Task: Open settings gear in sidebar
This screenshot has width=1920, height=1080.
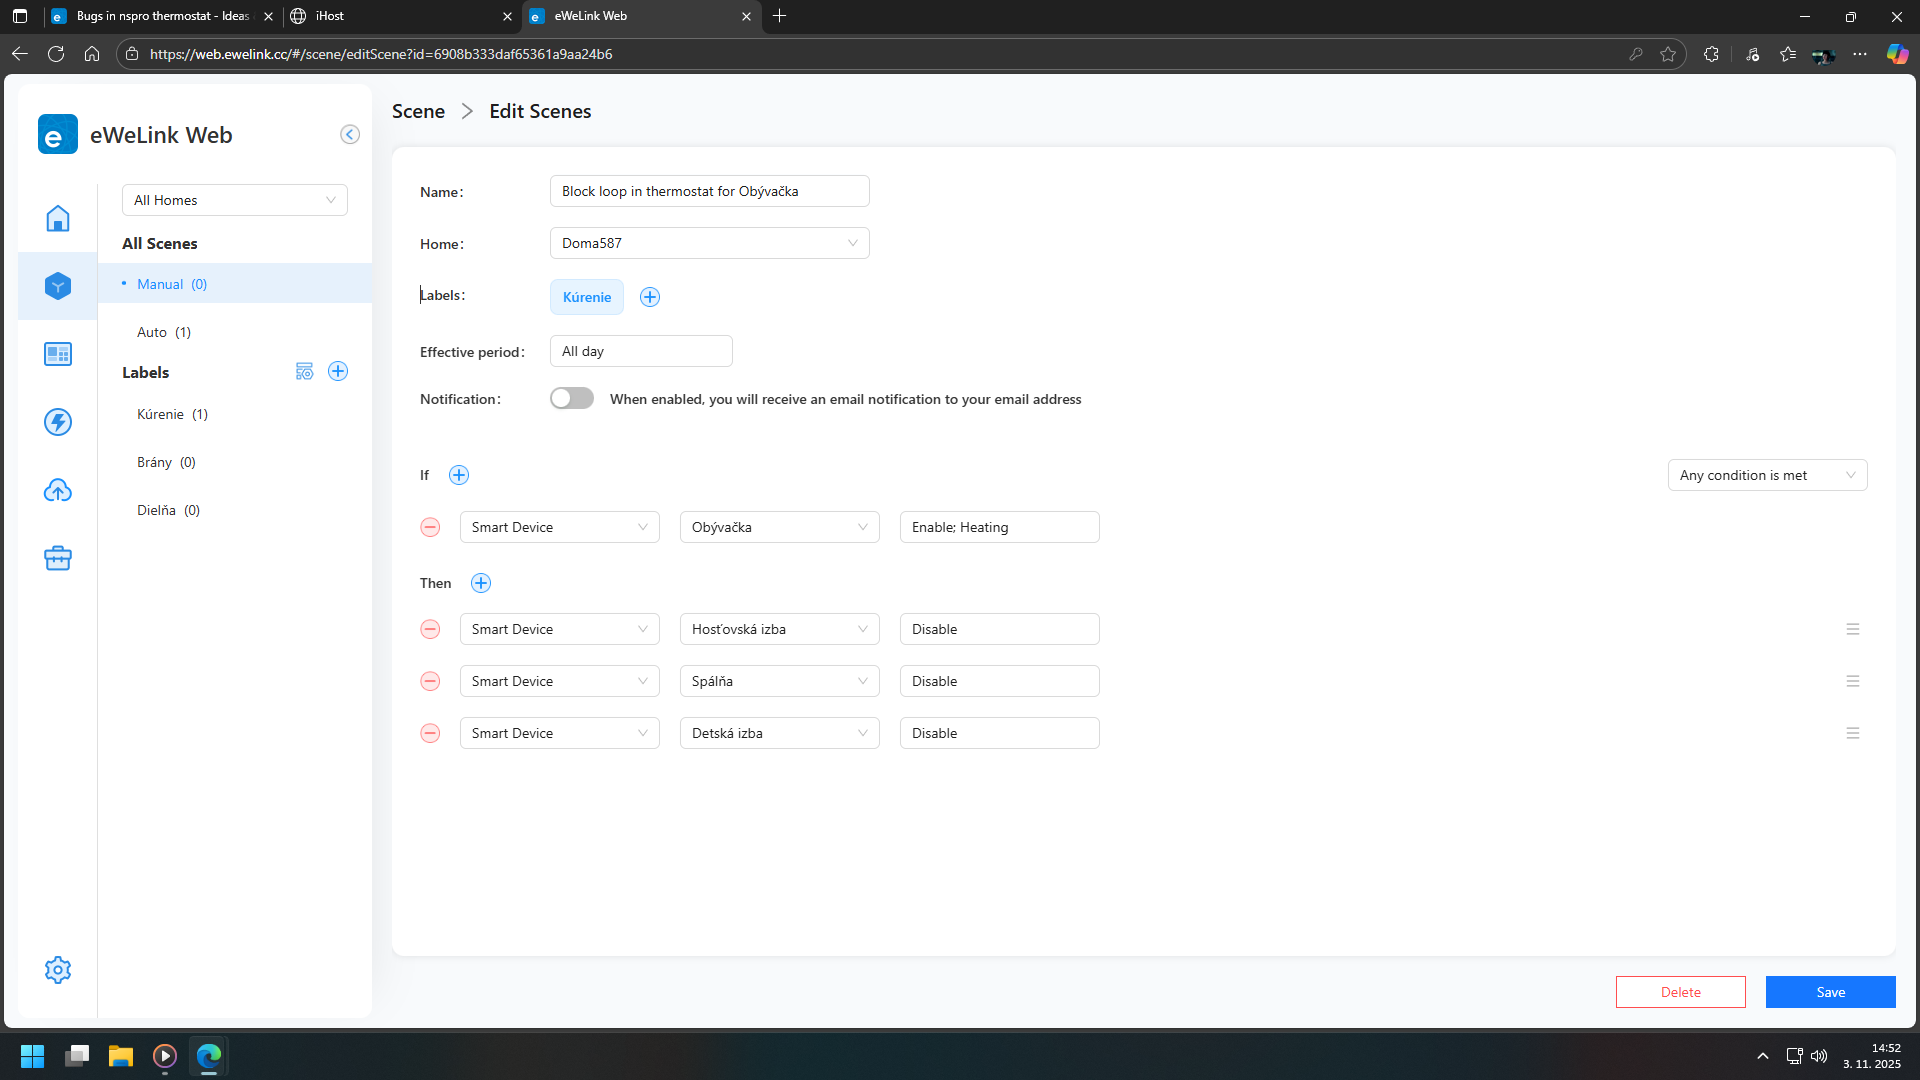Action: pyautogui.click(x=58, y=970)
